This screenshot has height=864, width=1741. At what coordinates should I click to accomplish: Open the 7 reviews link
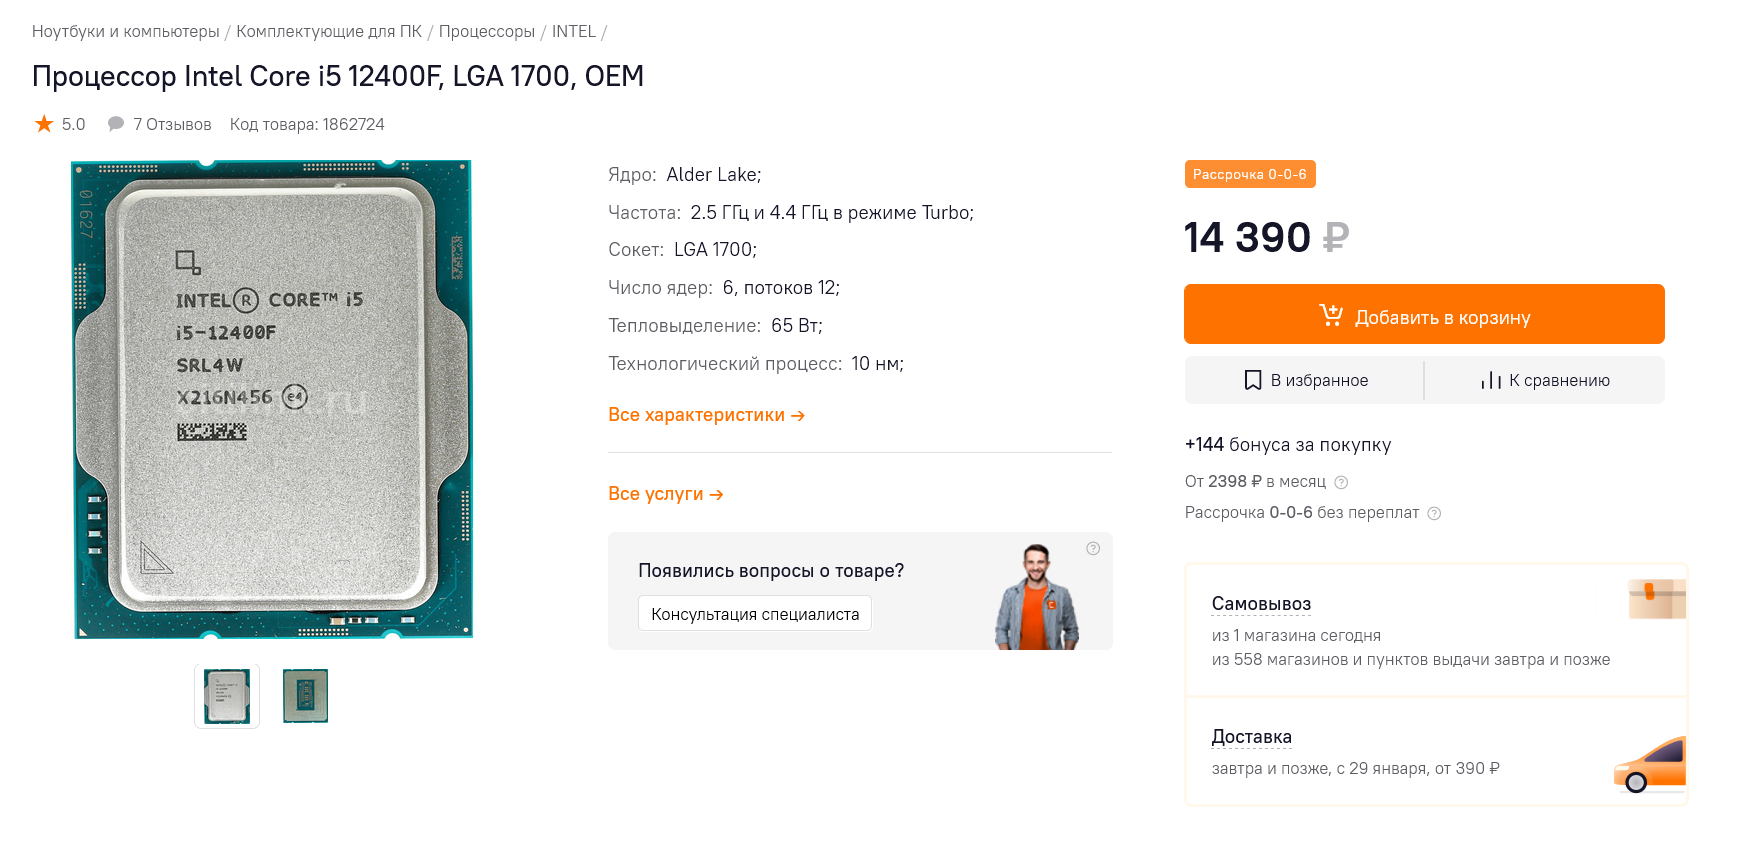tap(172, 125)
